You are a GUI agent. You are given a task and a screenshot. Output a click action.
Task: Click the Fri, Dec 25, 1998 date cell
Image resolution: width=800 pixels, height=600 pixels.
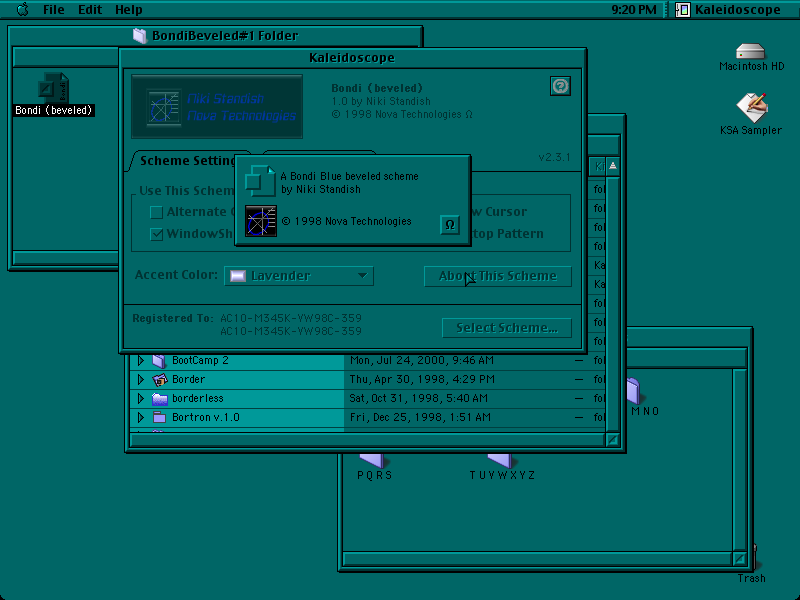420,417
